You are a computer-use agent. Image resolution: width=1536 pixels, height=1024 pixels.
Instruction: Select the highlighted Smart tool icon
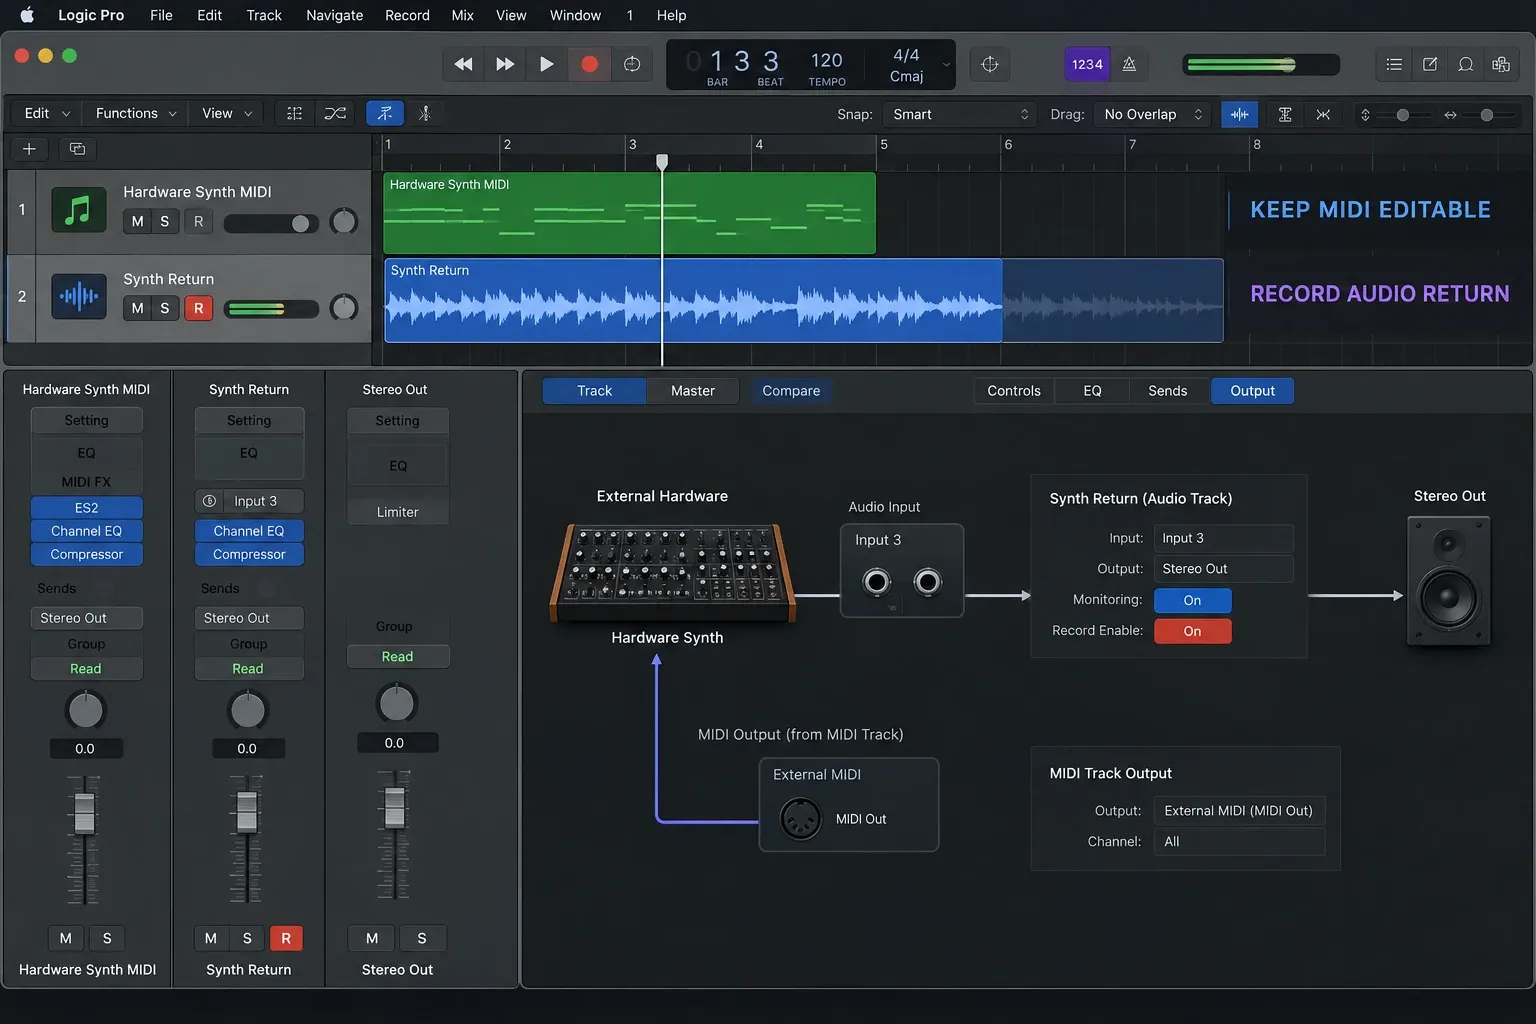tap(385, 114)
